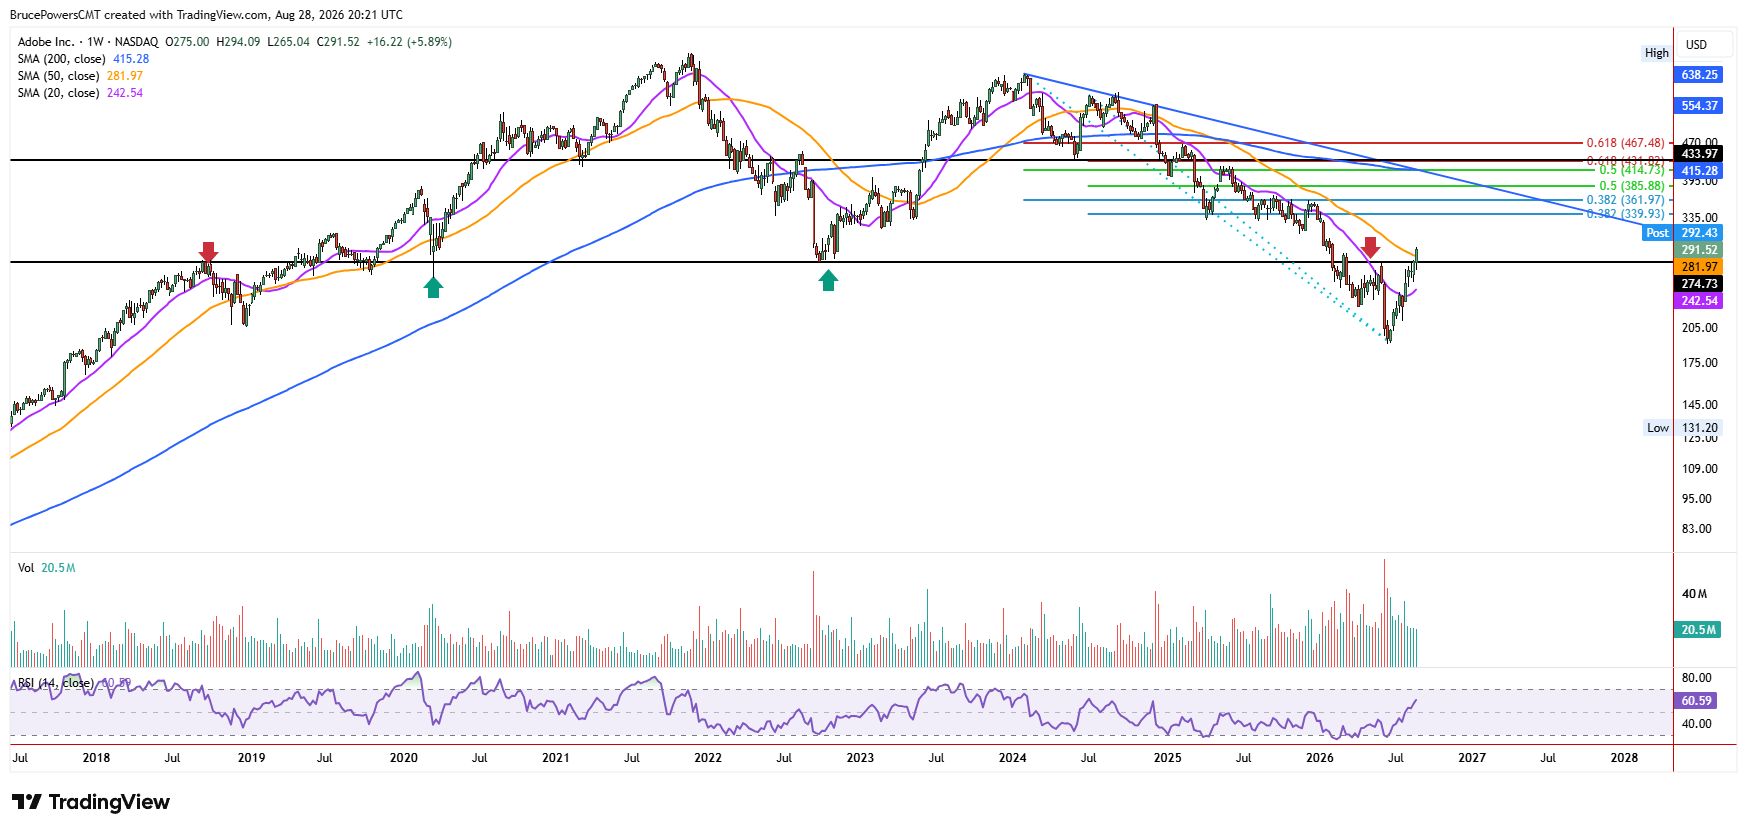Screen dimensions: 1747x832
Task: Click the Post 292.43 price label
Action: (x=1683, y=233)
